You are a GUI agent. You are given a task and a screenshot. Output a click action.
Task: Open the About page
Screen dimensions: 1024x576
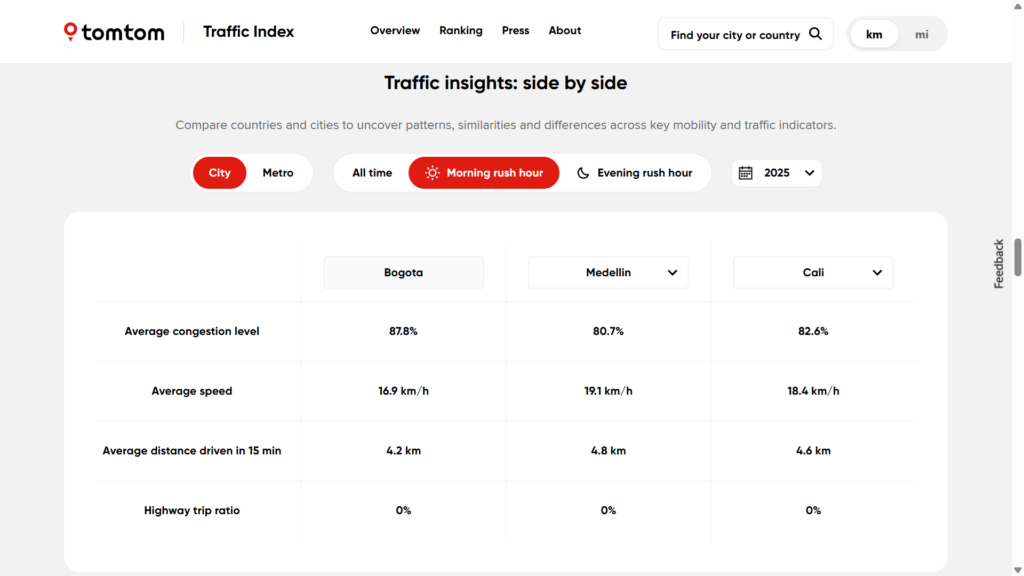(564, 31)
